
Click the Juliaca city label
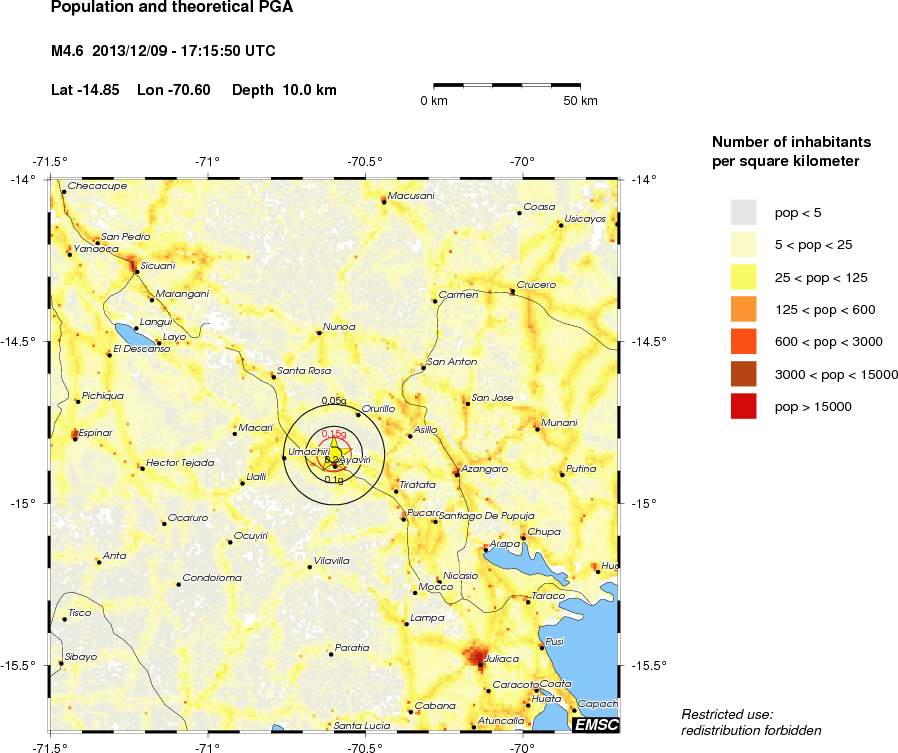click(x=502, y=659)
